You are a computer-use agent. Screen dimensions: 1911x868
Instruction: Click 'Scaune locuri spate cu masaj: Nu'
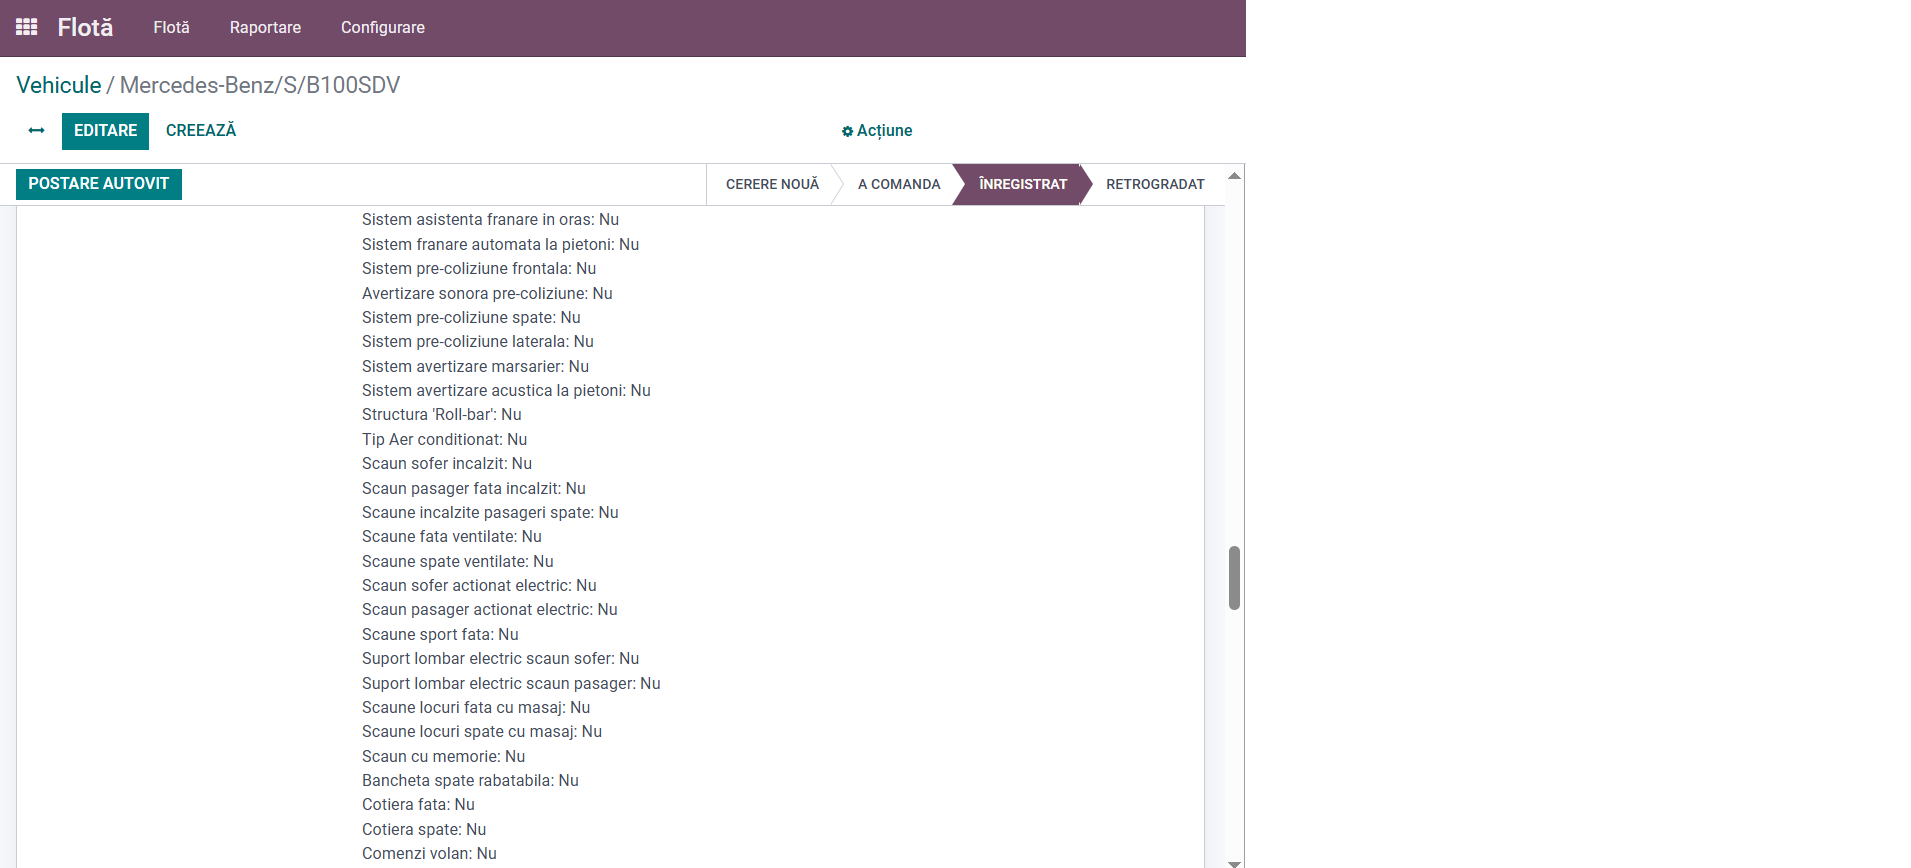pos(482,732)
